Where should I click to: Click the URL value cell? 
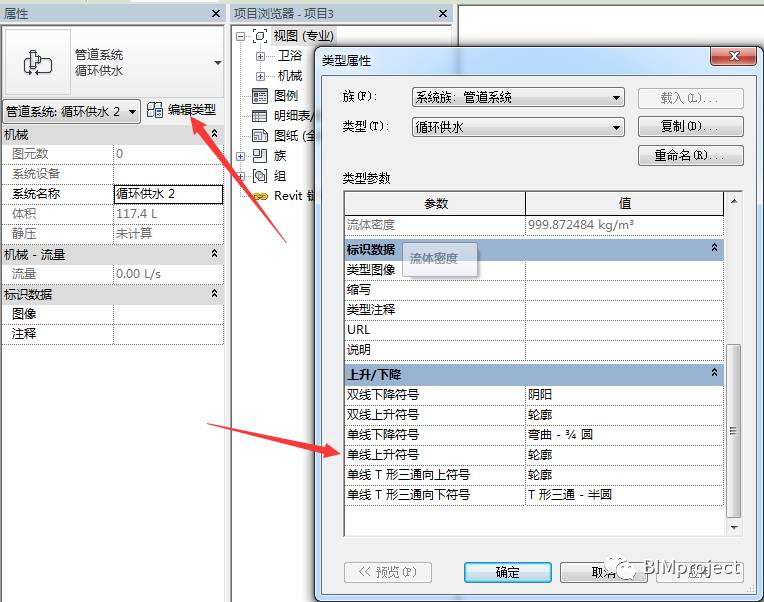tap(624, 330)
